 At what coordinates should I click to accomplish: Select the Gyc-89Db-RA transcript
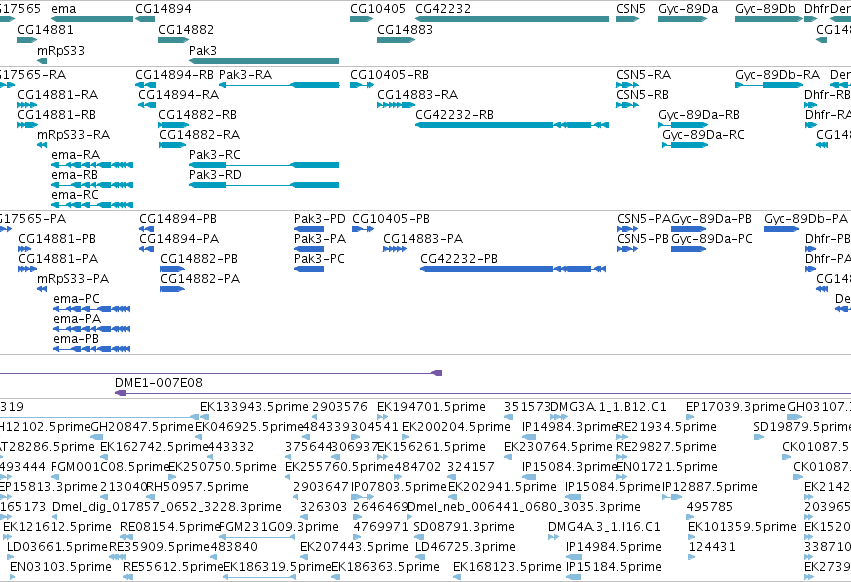pyautogui.click(x=769, y=85)
